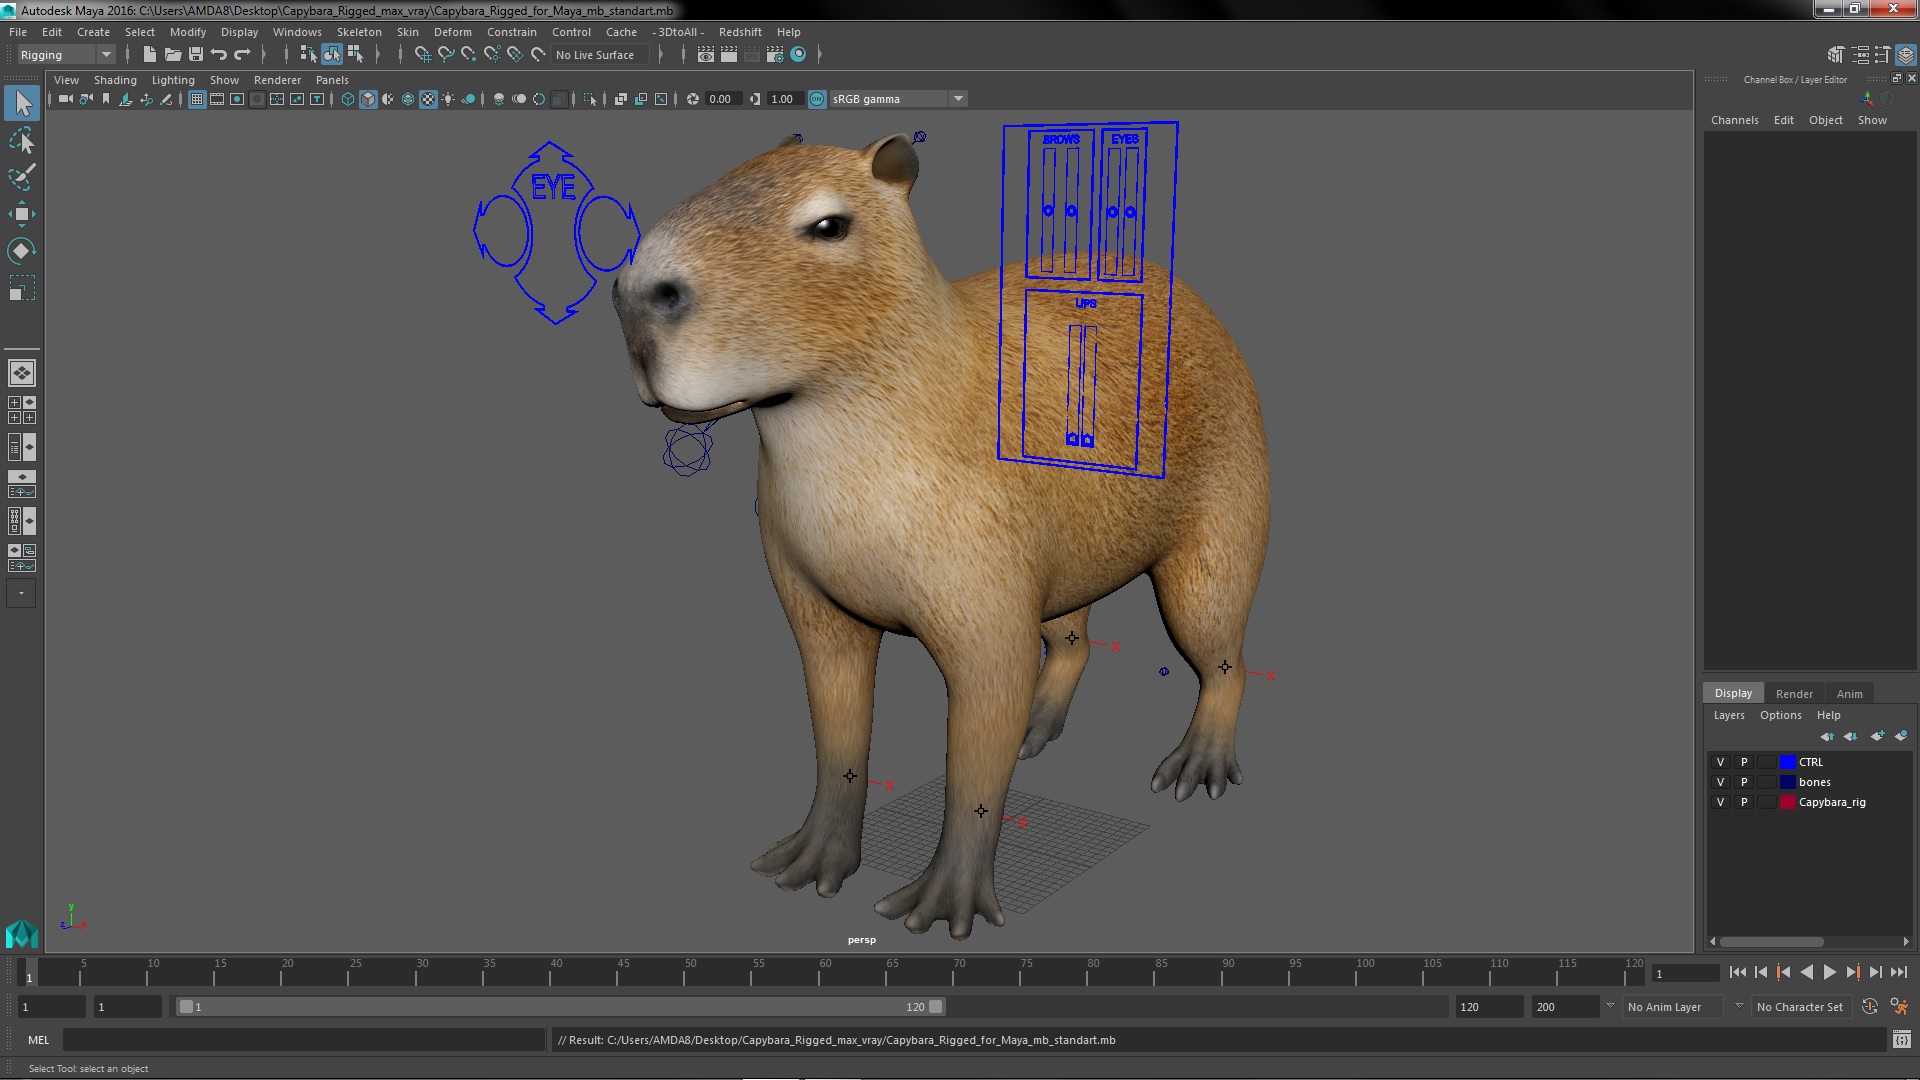1920x1080 pixels.
Task: Open the No Live Surface field
Action: pos(599,55)
